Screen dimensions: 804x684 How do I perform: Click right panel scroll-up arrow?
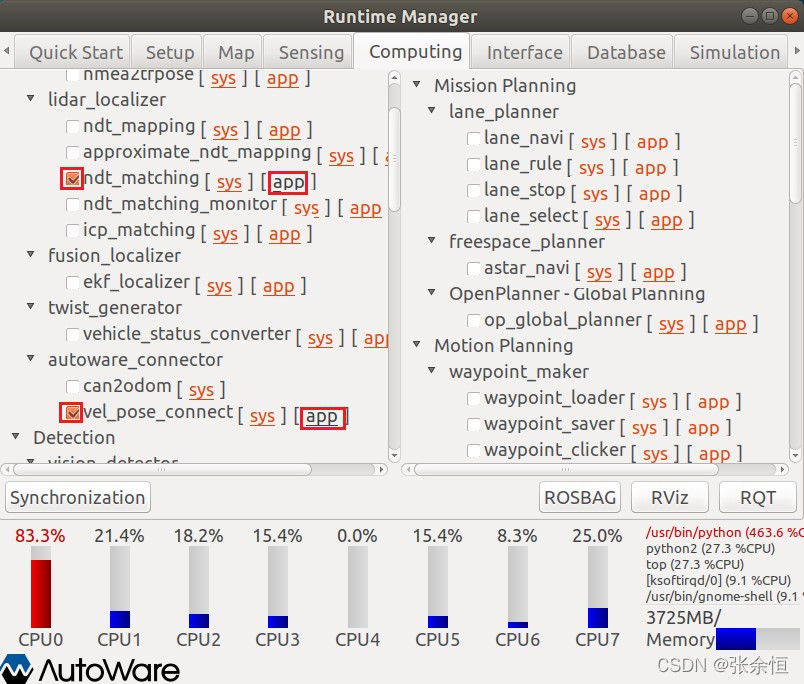tap(795, 77)
